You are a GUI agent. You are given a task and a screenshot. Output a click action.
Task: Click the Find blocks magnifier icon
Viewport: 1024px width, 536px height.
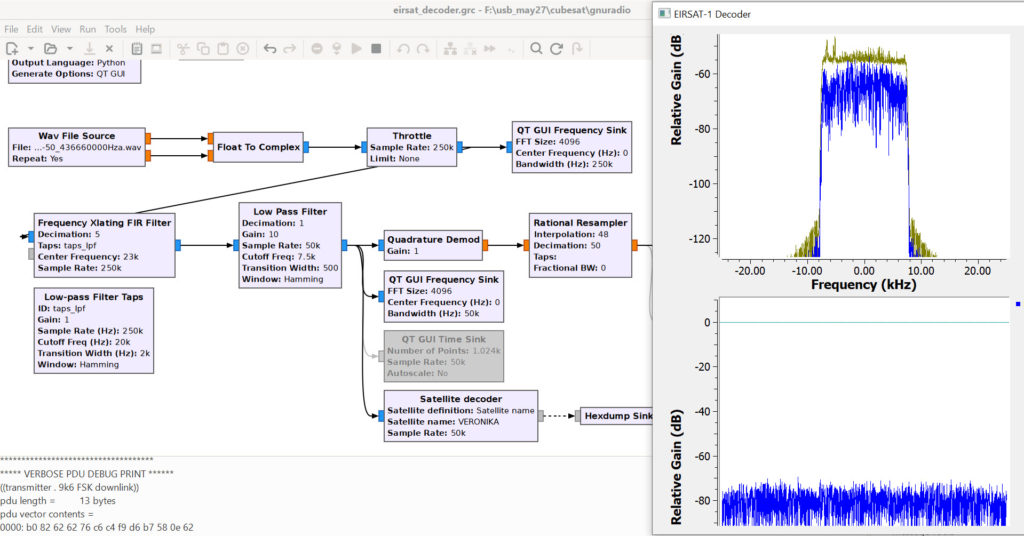click(x=537, y=48)
